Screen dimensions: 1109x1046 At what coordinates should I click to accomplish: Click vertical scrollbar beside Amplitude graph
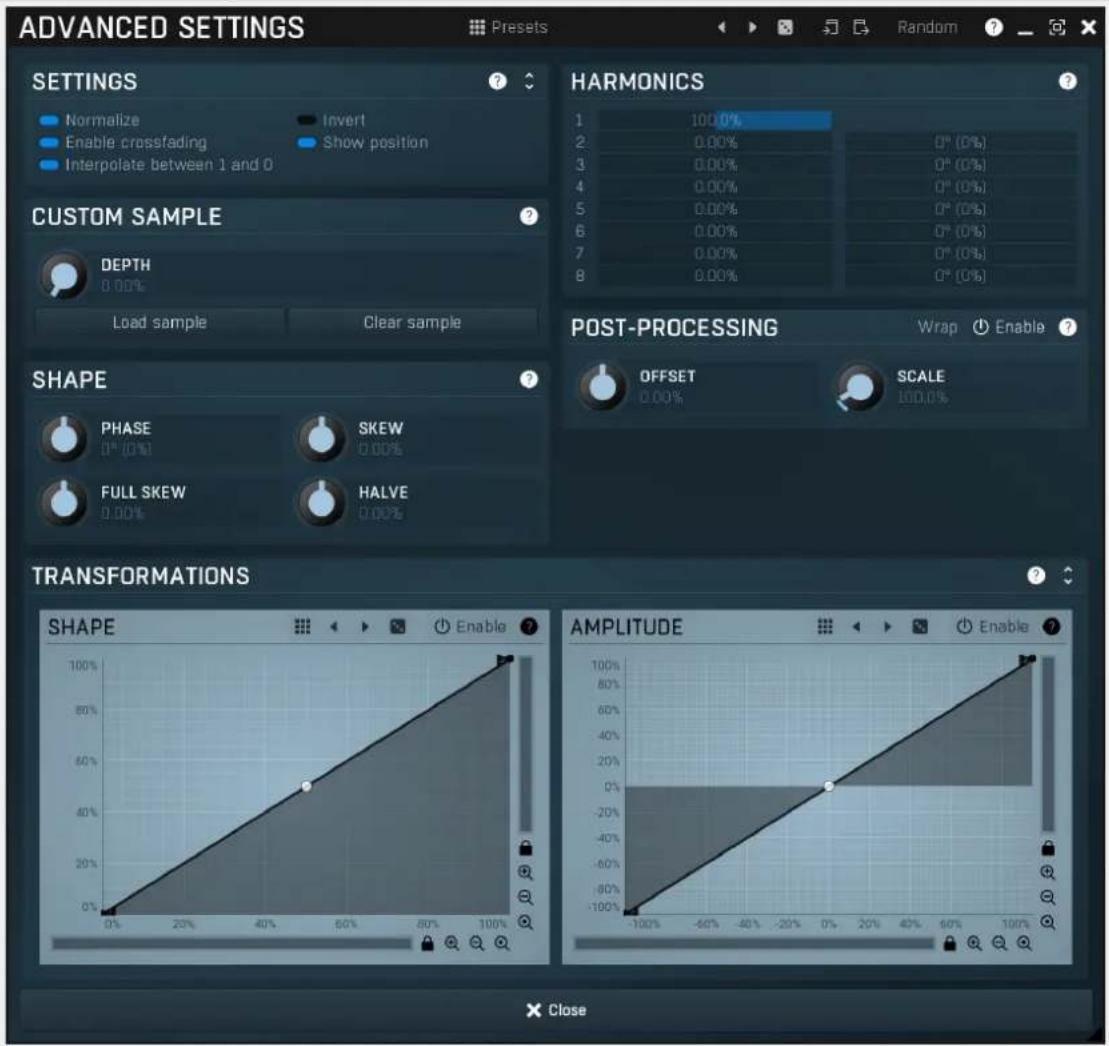[1047, 744]
